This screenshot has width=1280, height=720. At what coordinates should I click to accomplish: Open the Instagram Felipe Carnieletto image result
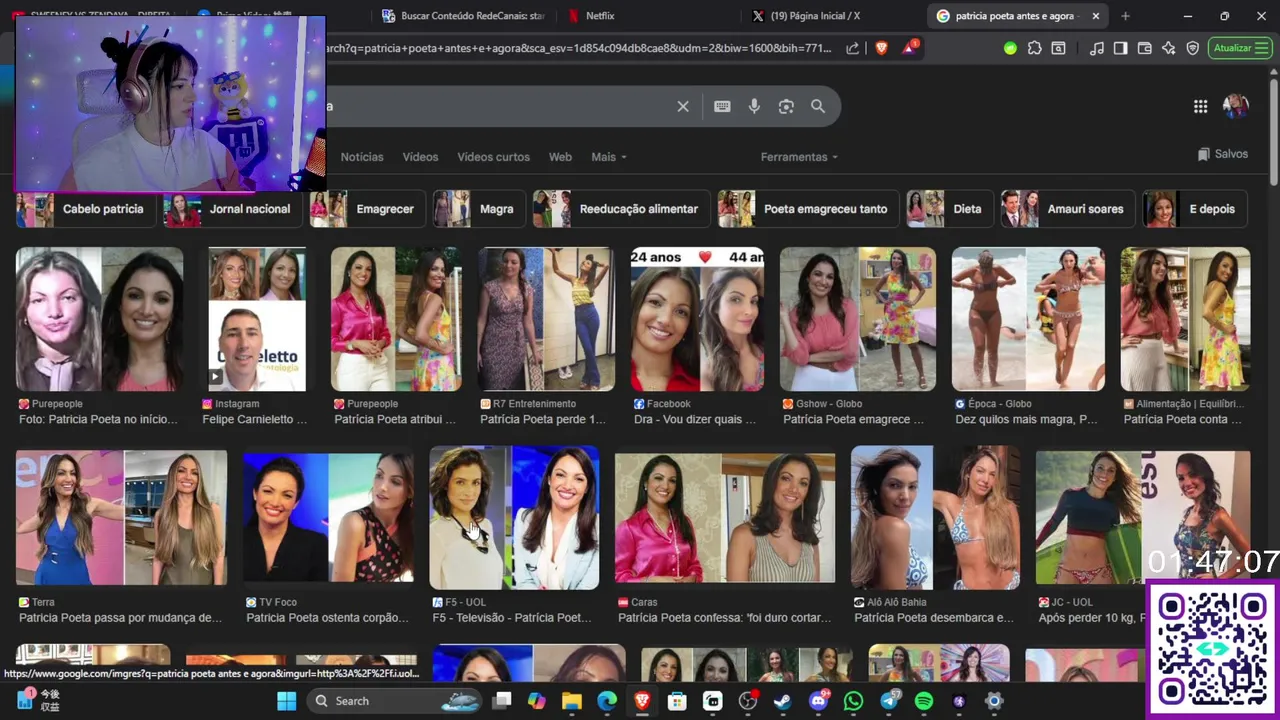[257, 319]
